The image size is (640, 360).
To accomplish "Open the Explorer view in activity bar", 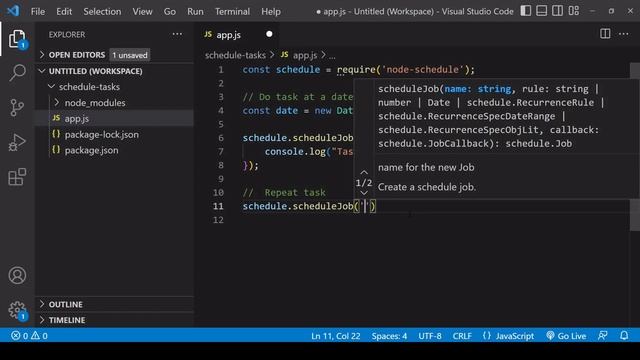I will tap(17, 39).
